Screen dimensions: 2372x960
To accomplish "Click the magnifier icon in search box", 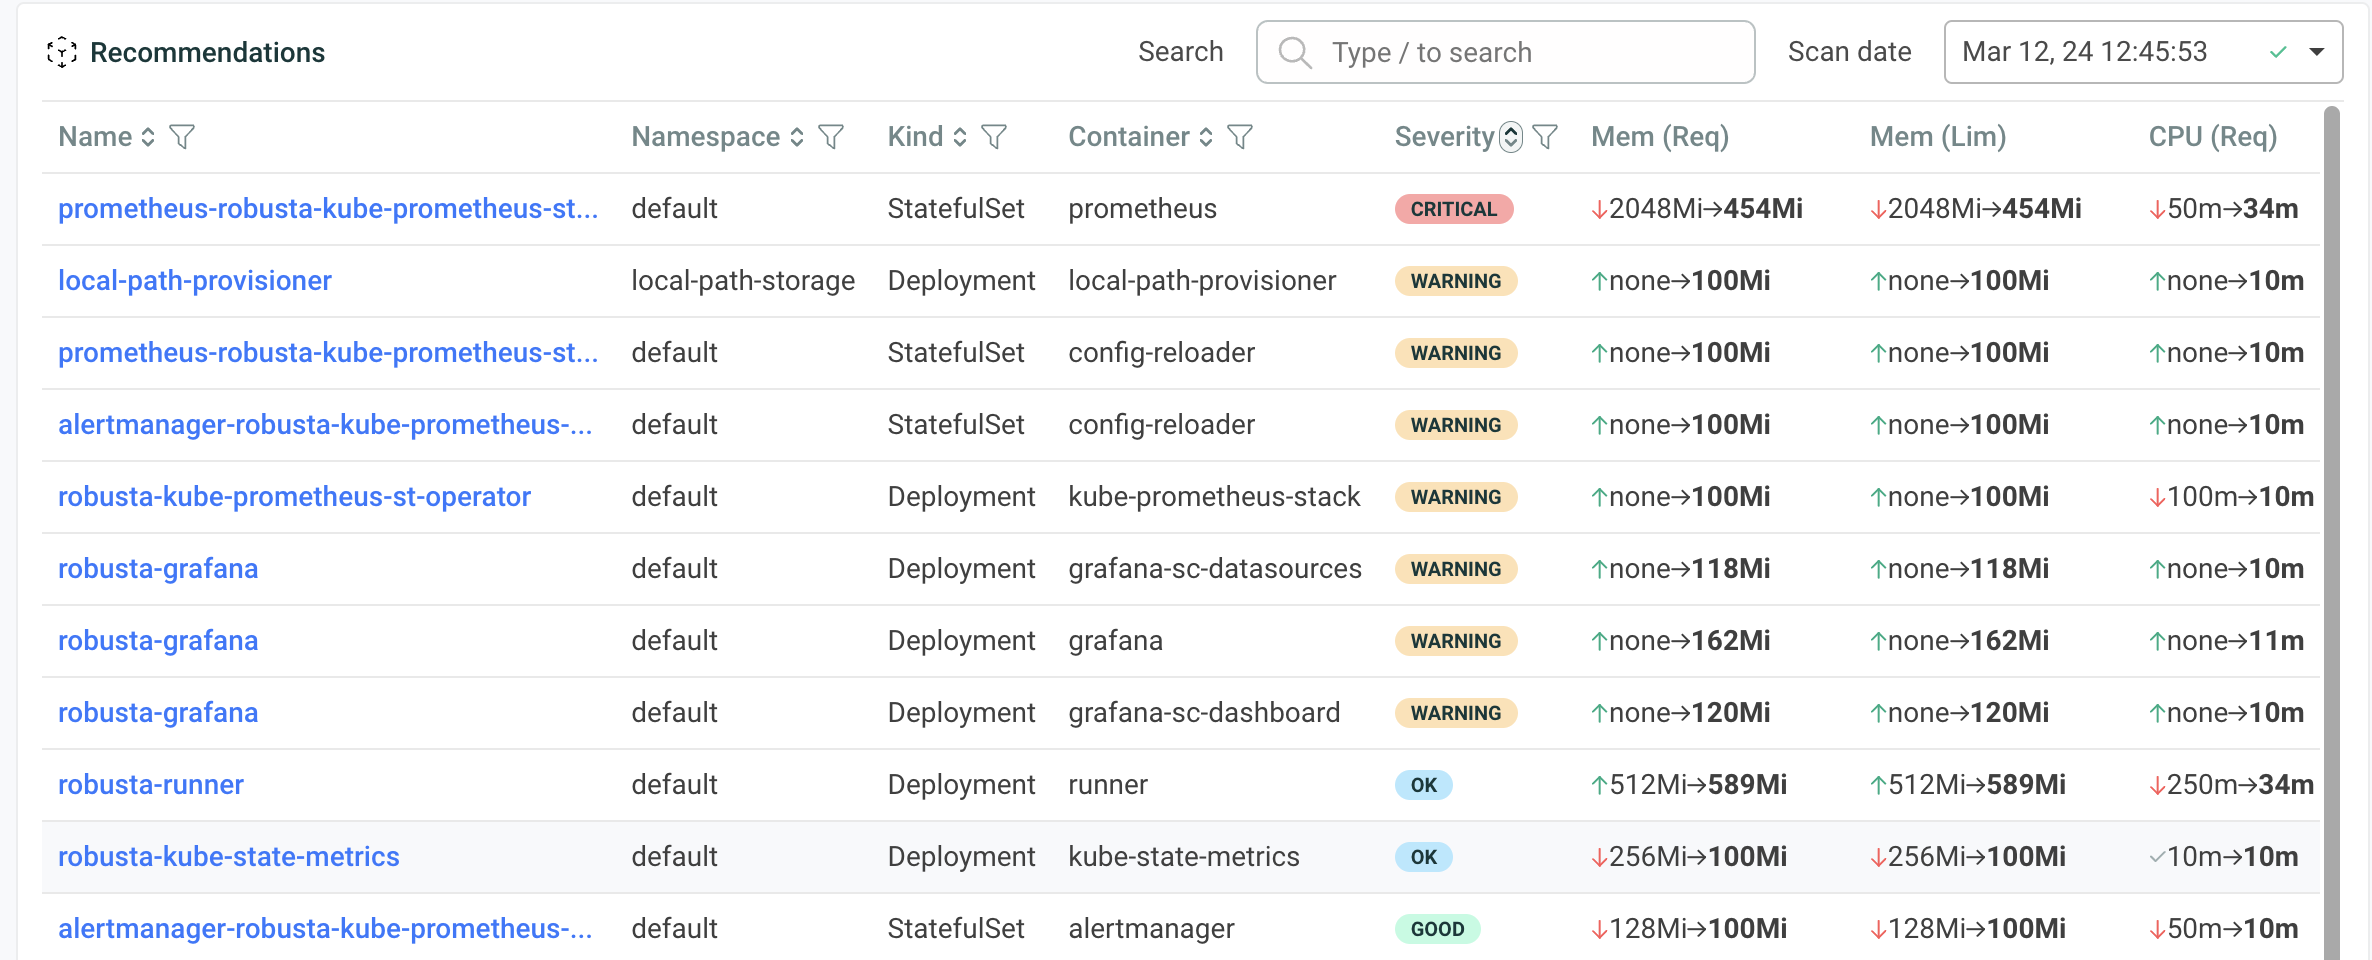I will point(1295,52).
